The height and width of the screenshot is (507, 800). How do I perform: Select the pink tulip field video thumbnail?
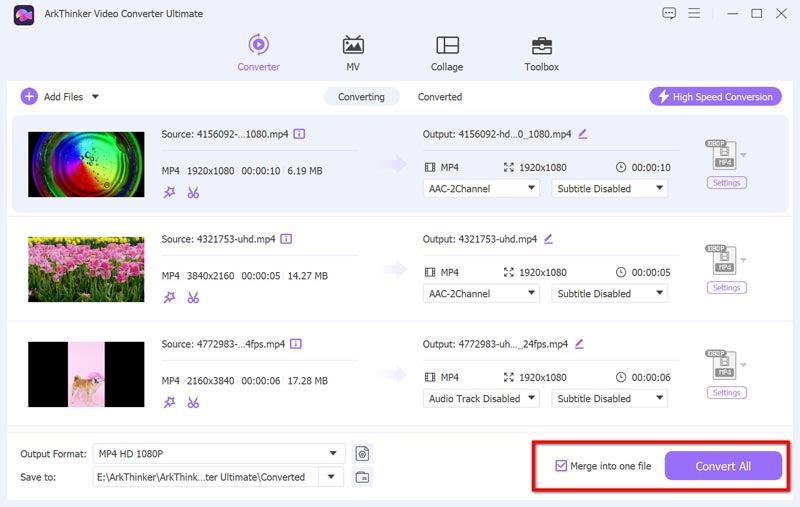pos(87,267)
